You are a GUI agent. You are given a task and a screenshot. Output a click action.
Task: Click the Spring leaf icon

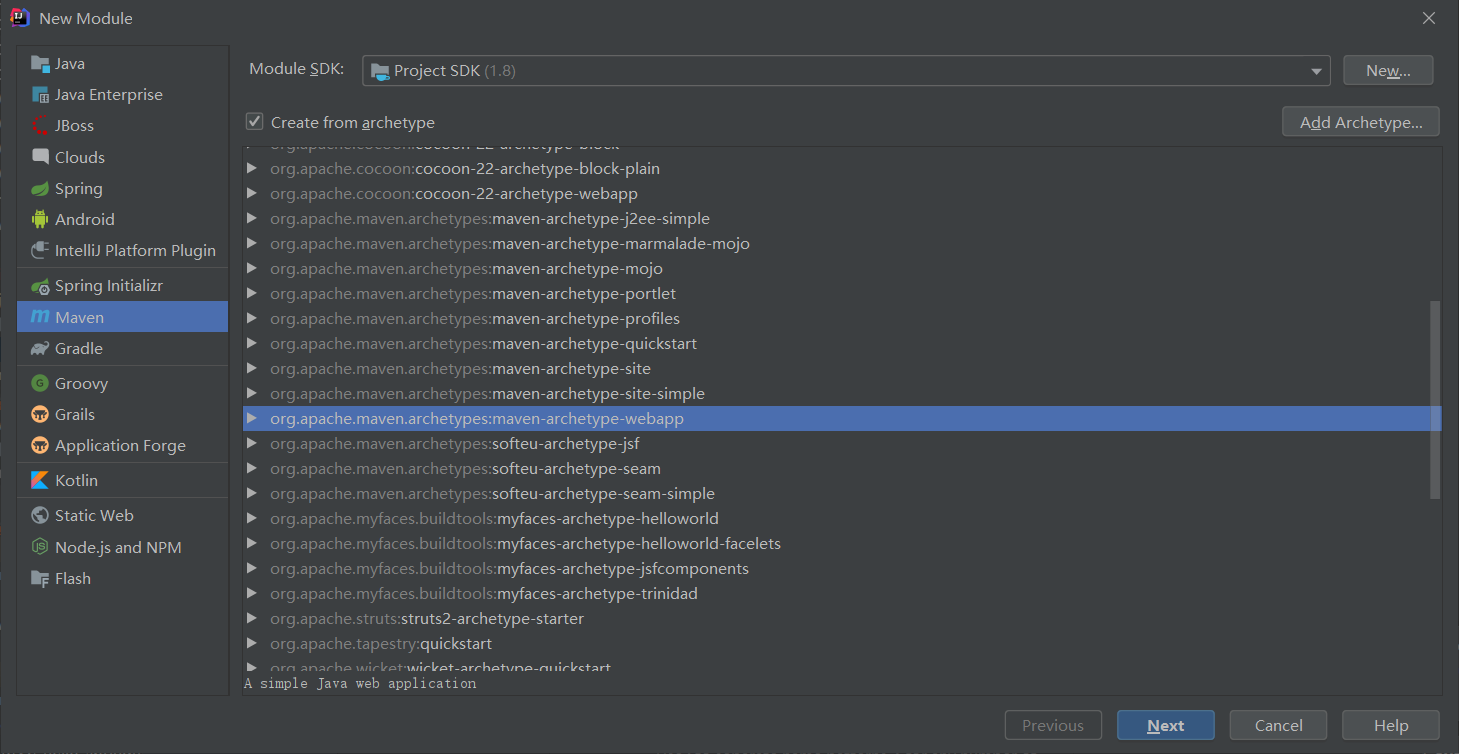point(40,188)
